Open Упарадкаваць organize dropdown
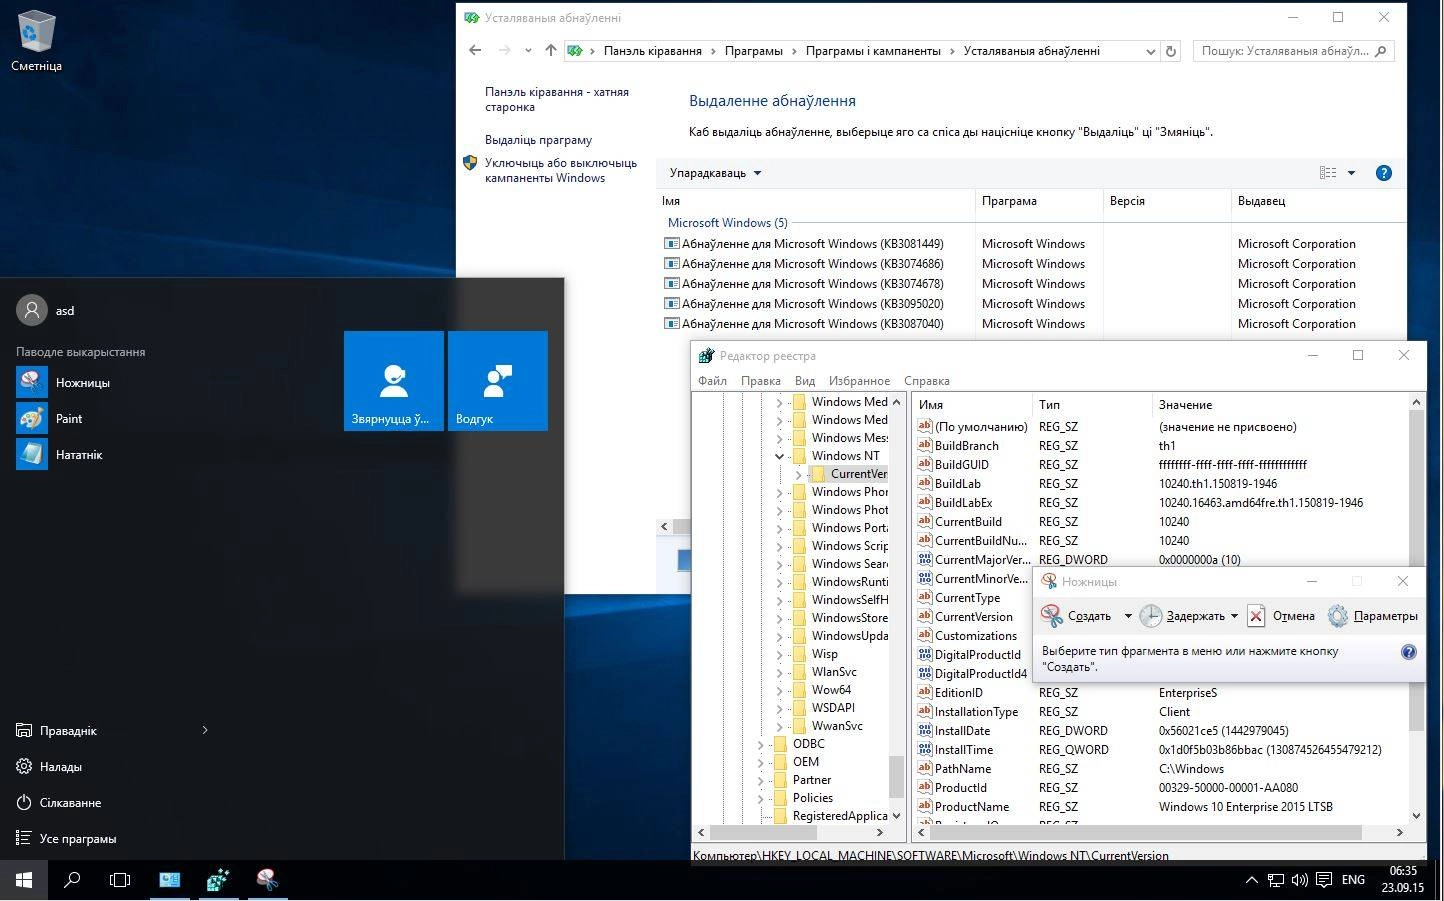This screenshot has width=1444, height=901. click(x=715, y=173)
